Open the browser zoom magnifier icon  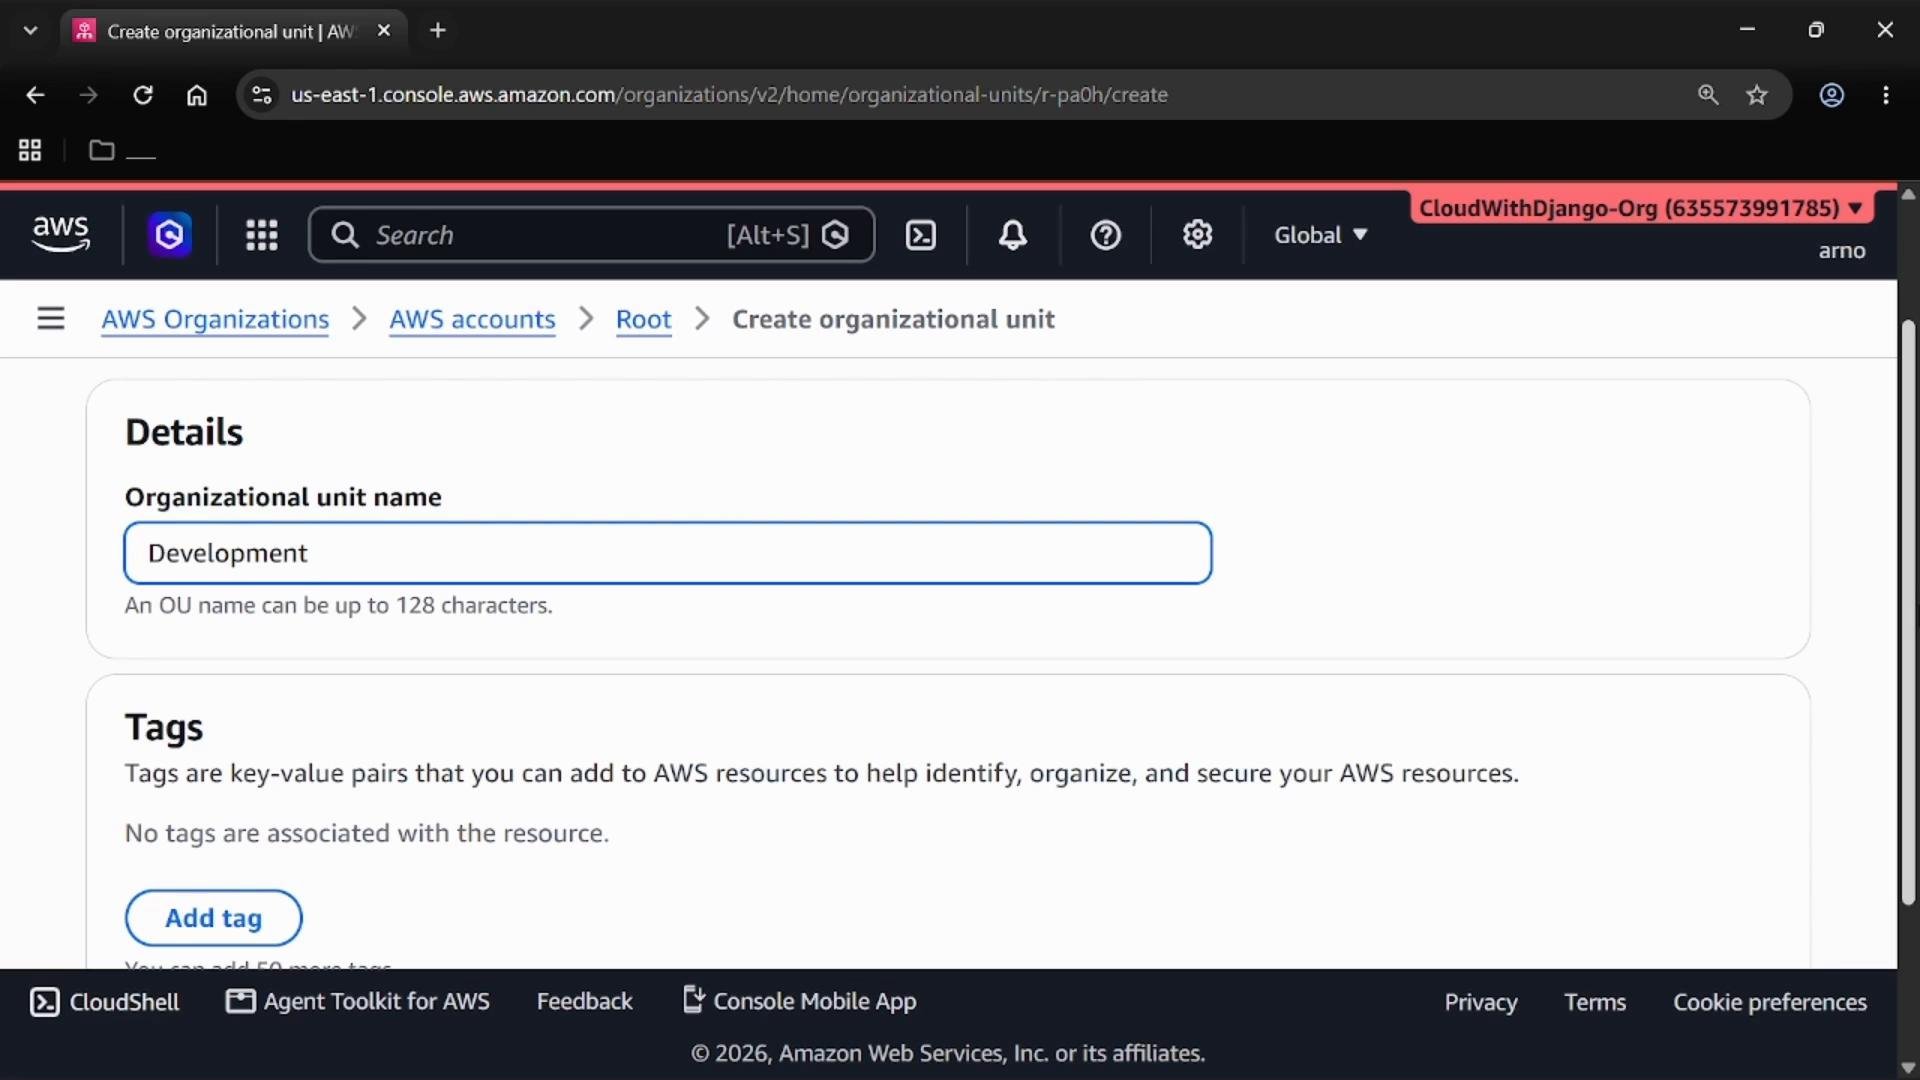[1708, 95]
